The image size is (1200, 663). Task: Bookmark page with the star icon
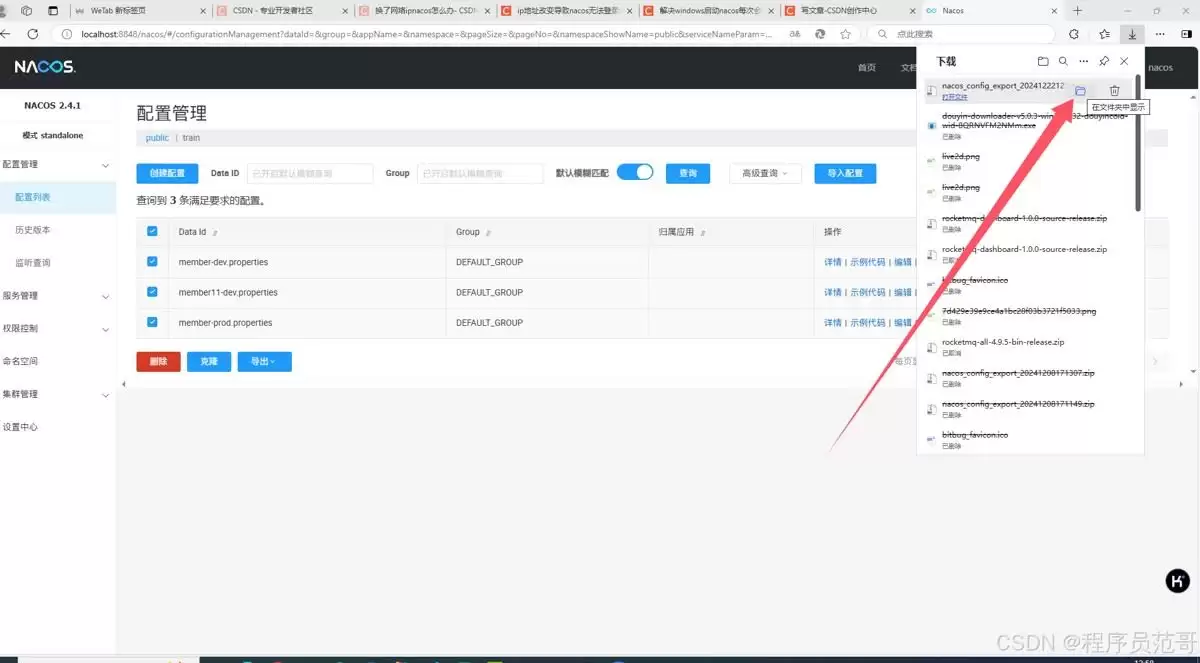tap(846, 33)
